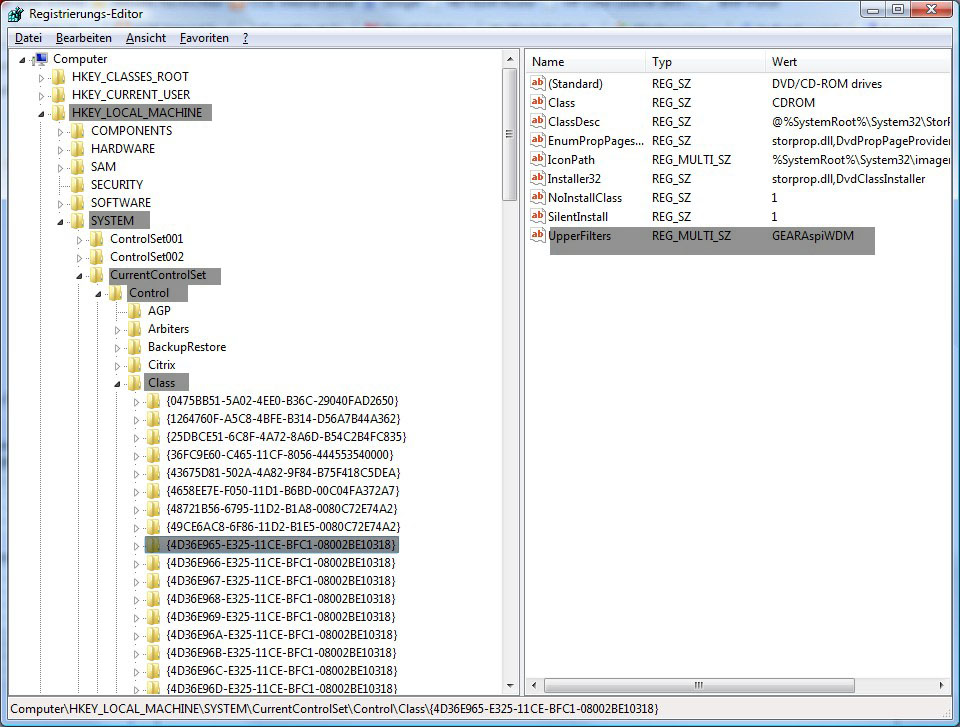Image resolution: width=960 pixels, height=727 pixels.
Task: Click the IconPath string value icon
Action: click(x=538, y=160)
